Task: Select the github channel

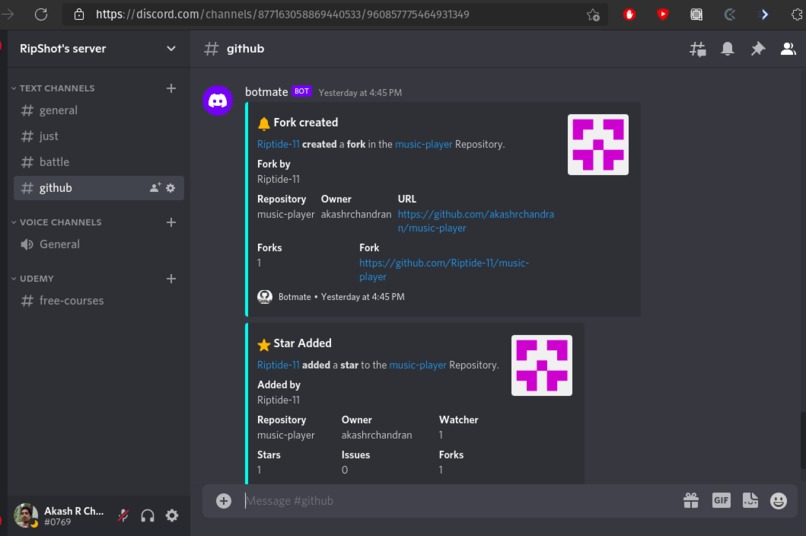Action: point(99,188)
